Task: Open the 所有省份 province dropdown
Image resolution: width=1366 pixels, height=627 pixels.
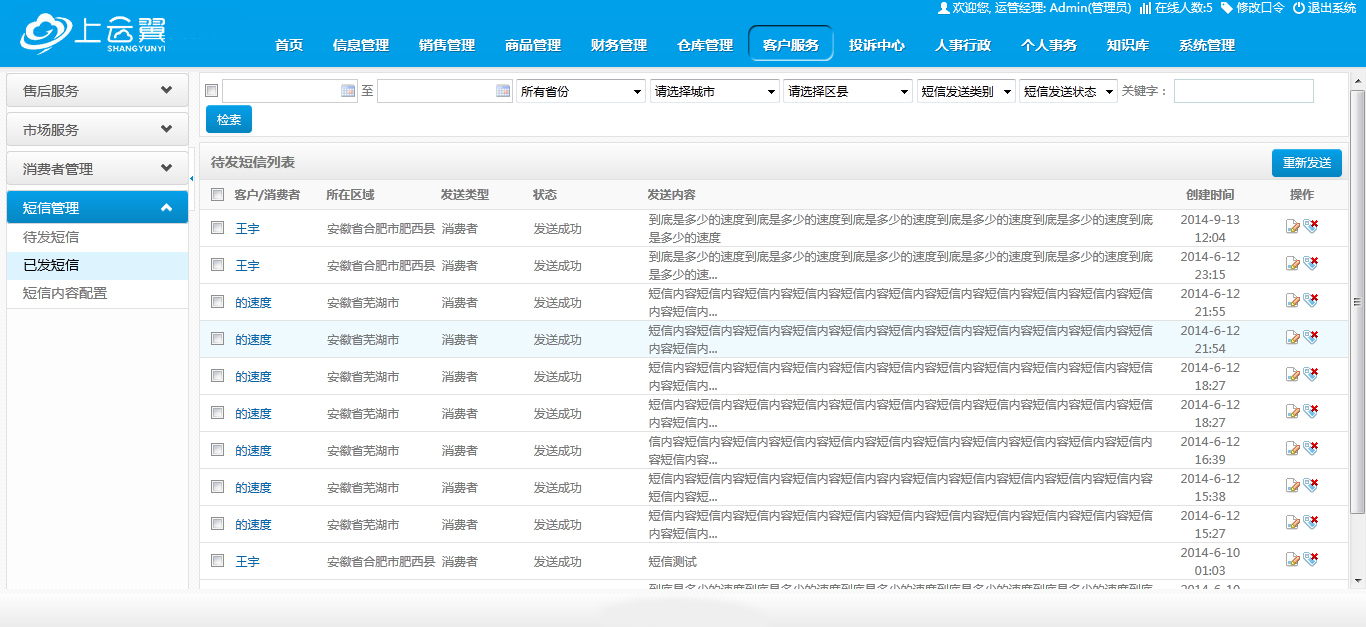Action: click(581, 91)
